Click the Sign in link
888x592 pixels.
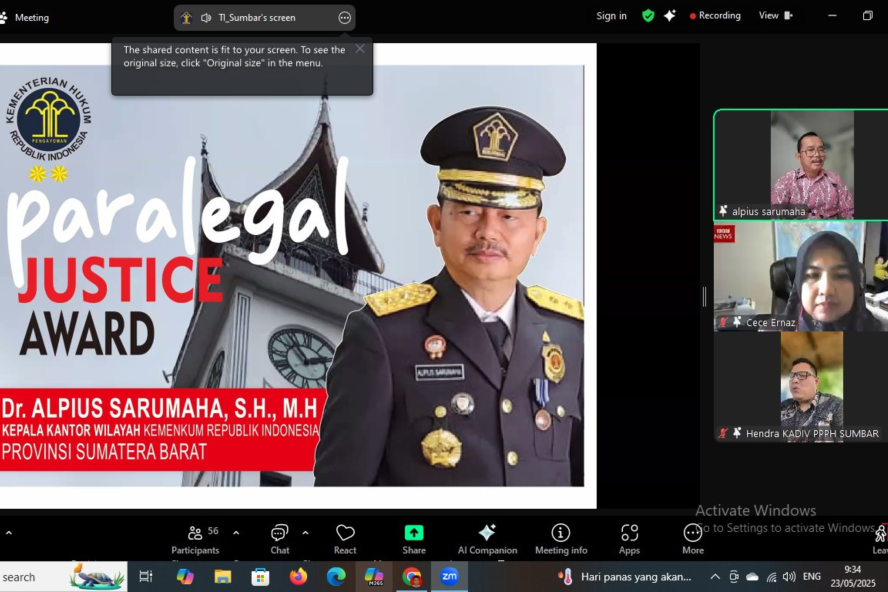611,16
